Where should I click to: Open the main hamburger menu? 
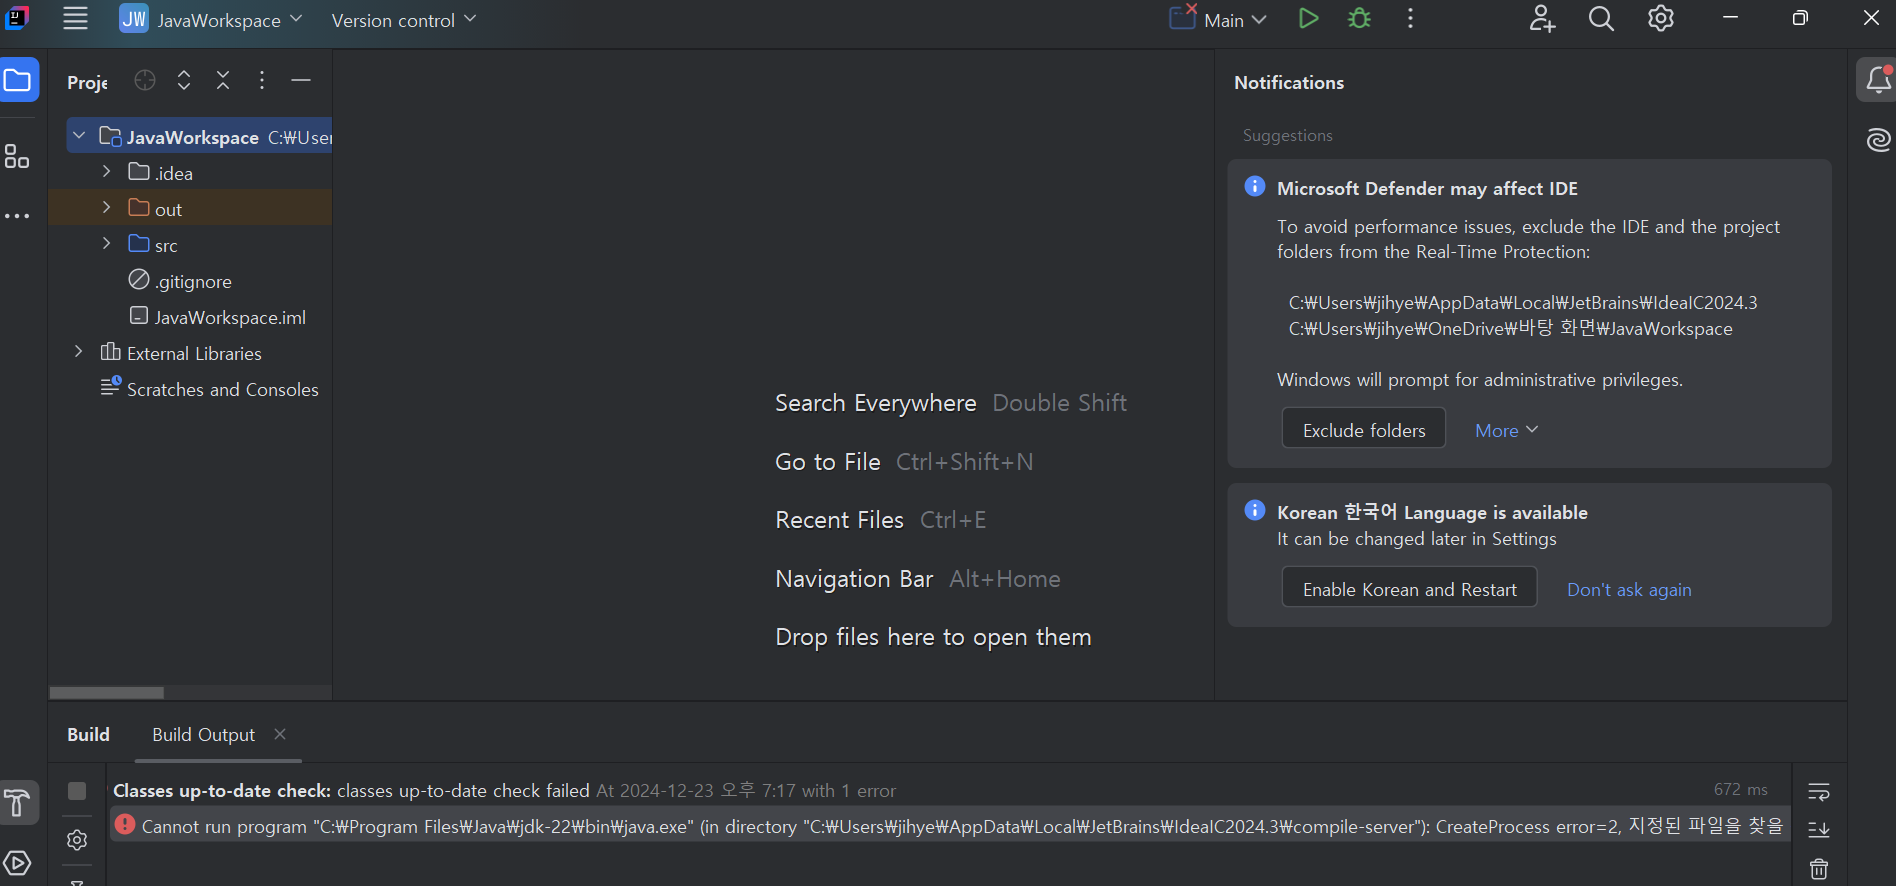point(75,18)
